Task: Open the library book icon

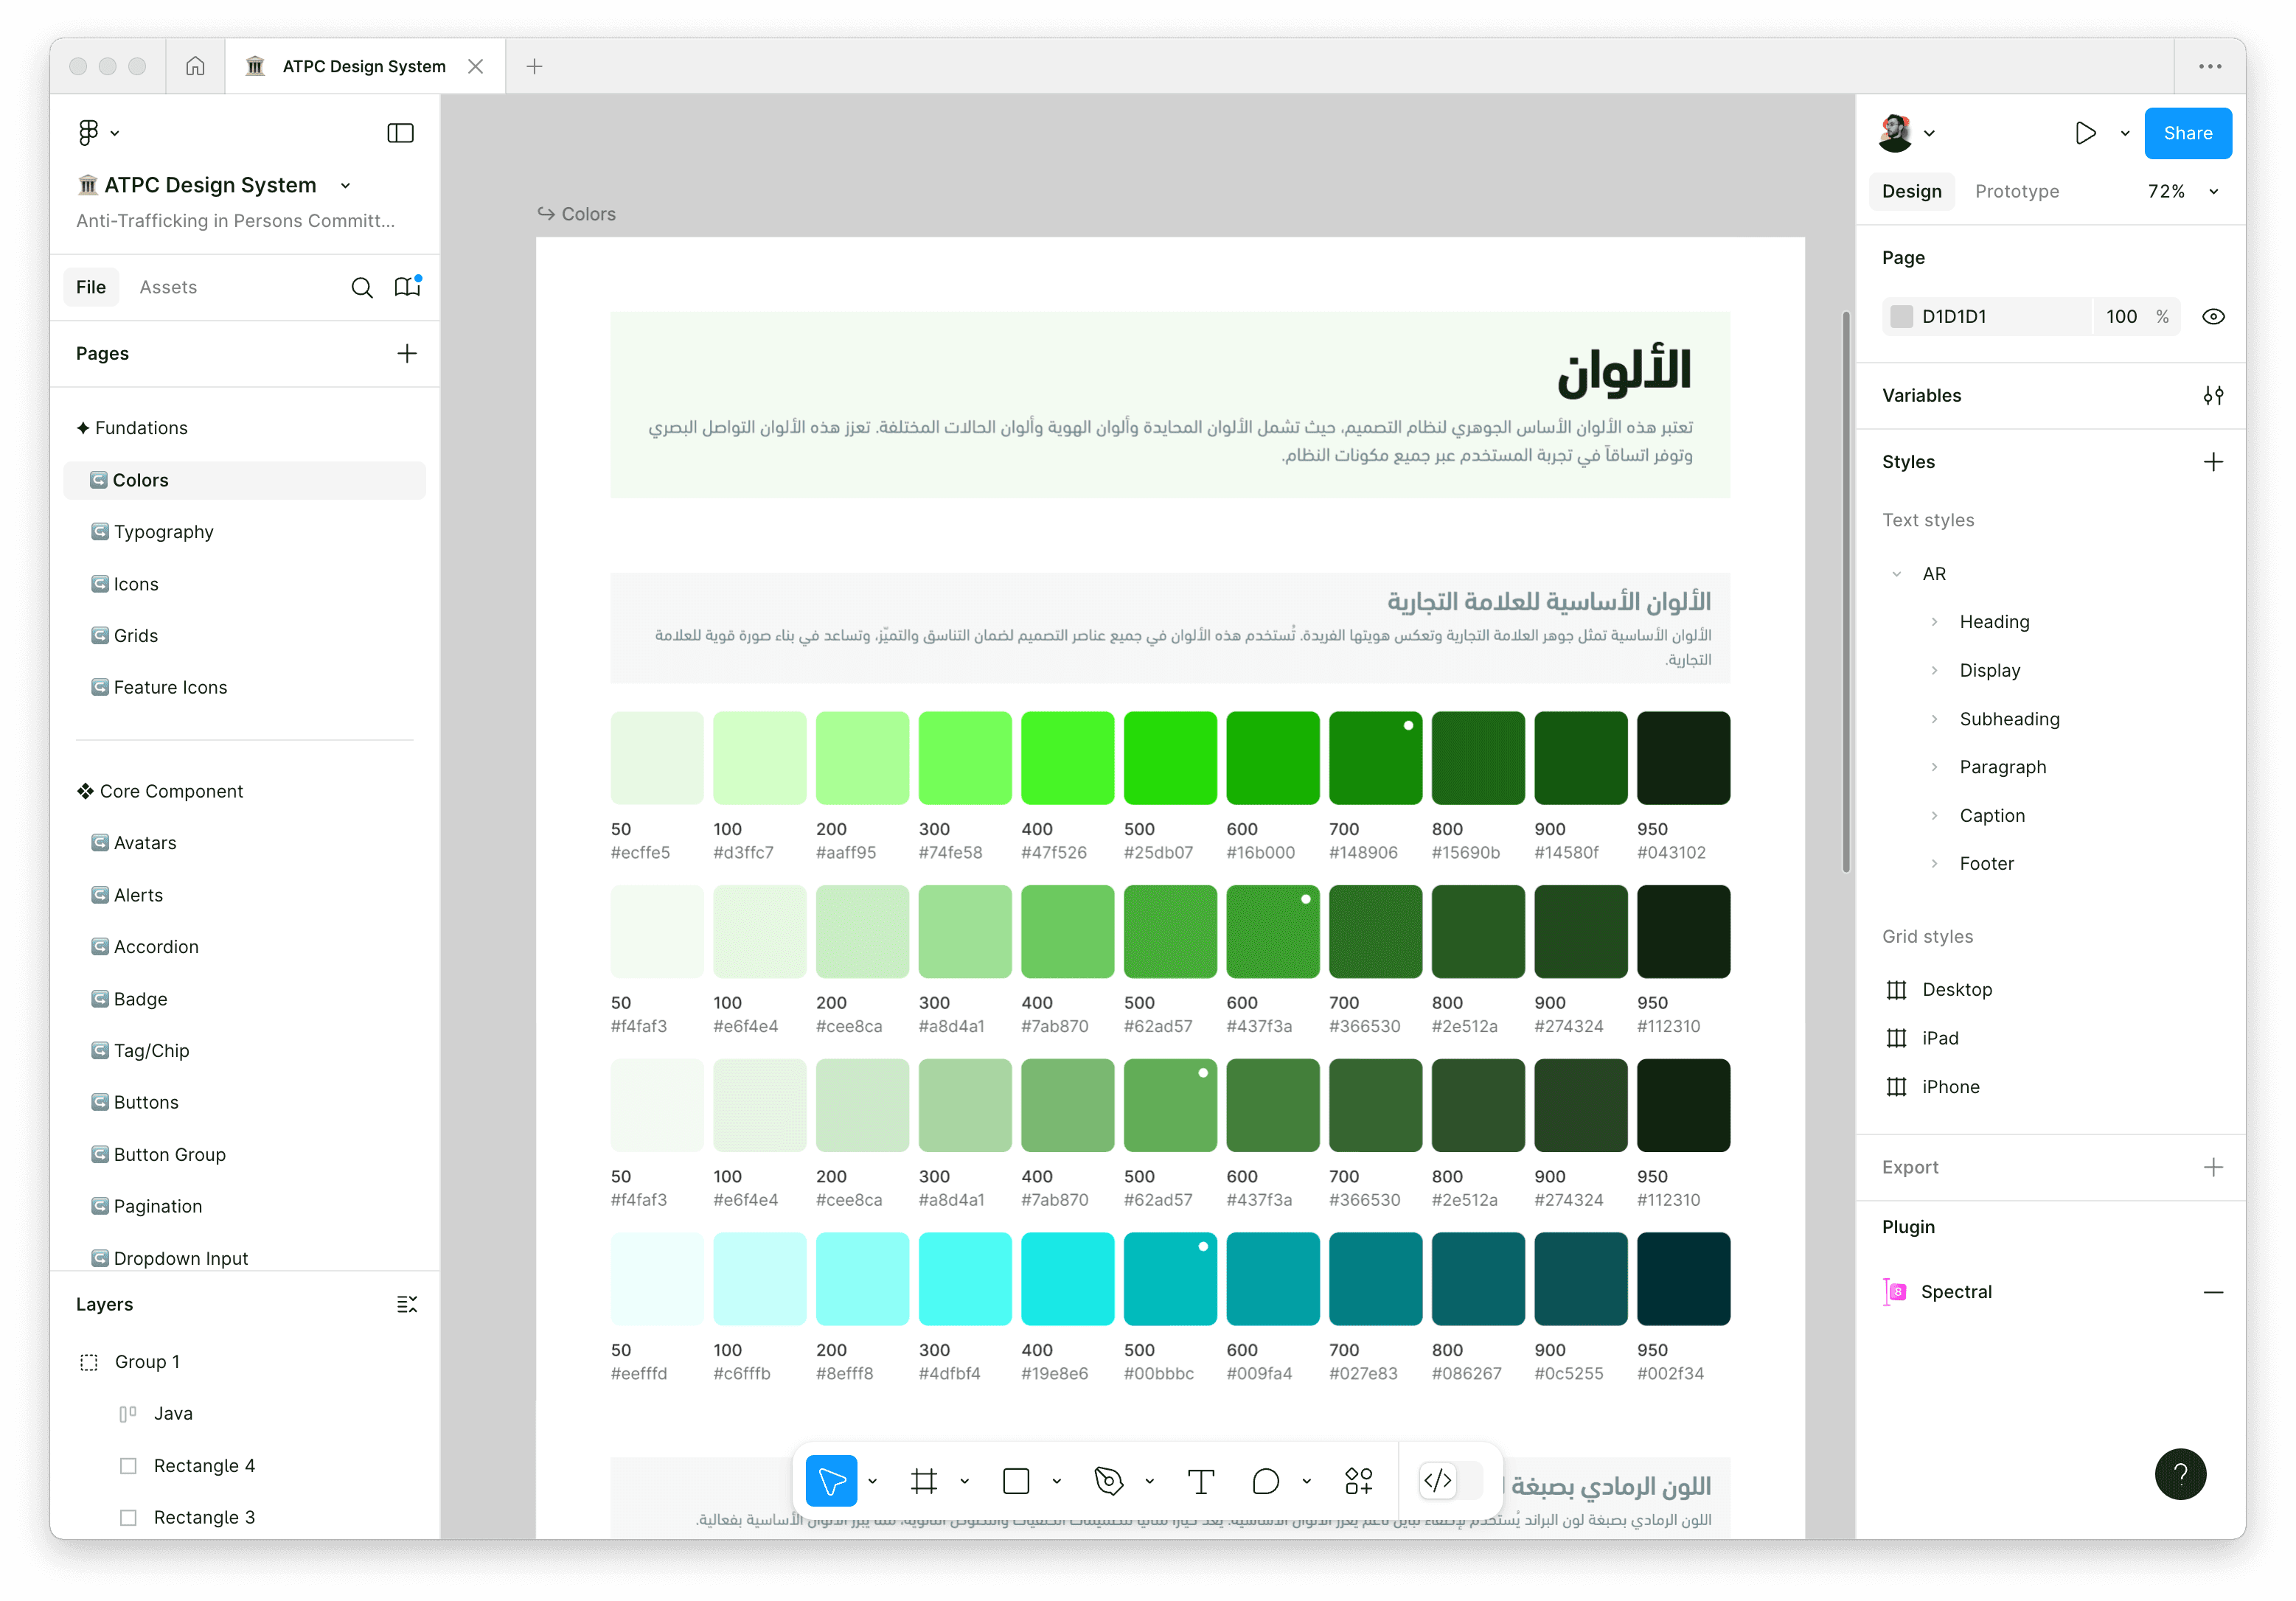Action: click(x=407, y=287)
